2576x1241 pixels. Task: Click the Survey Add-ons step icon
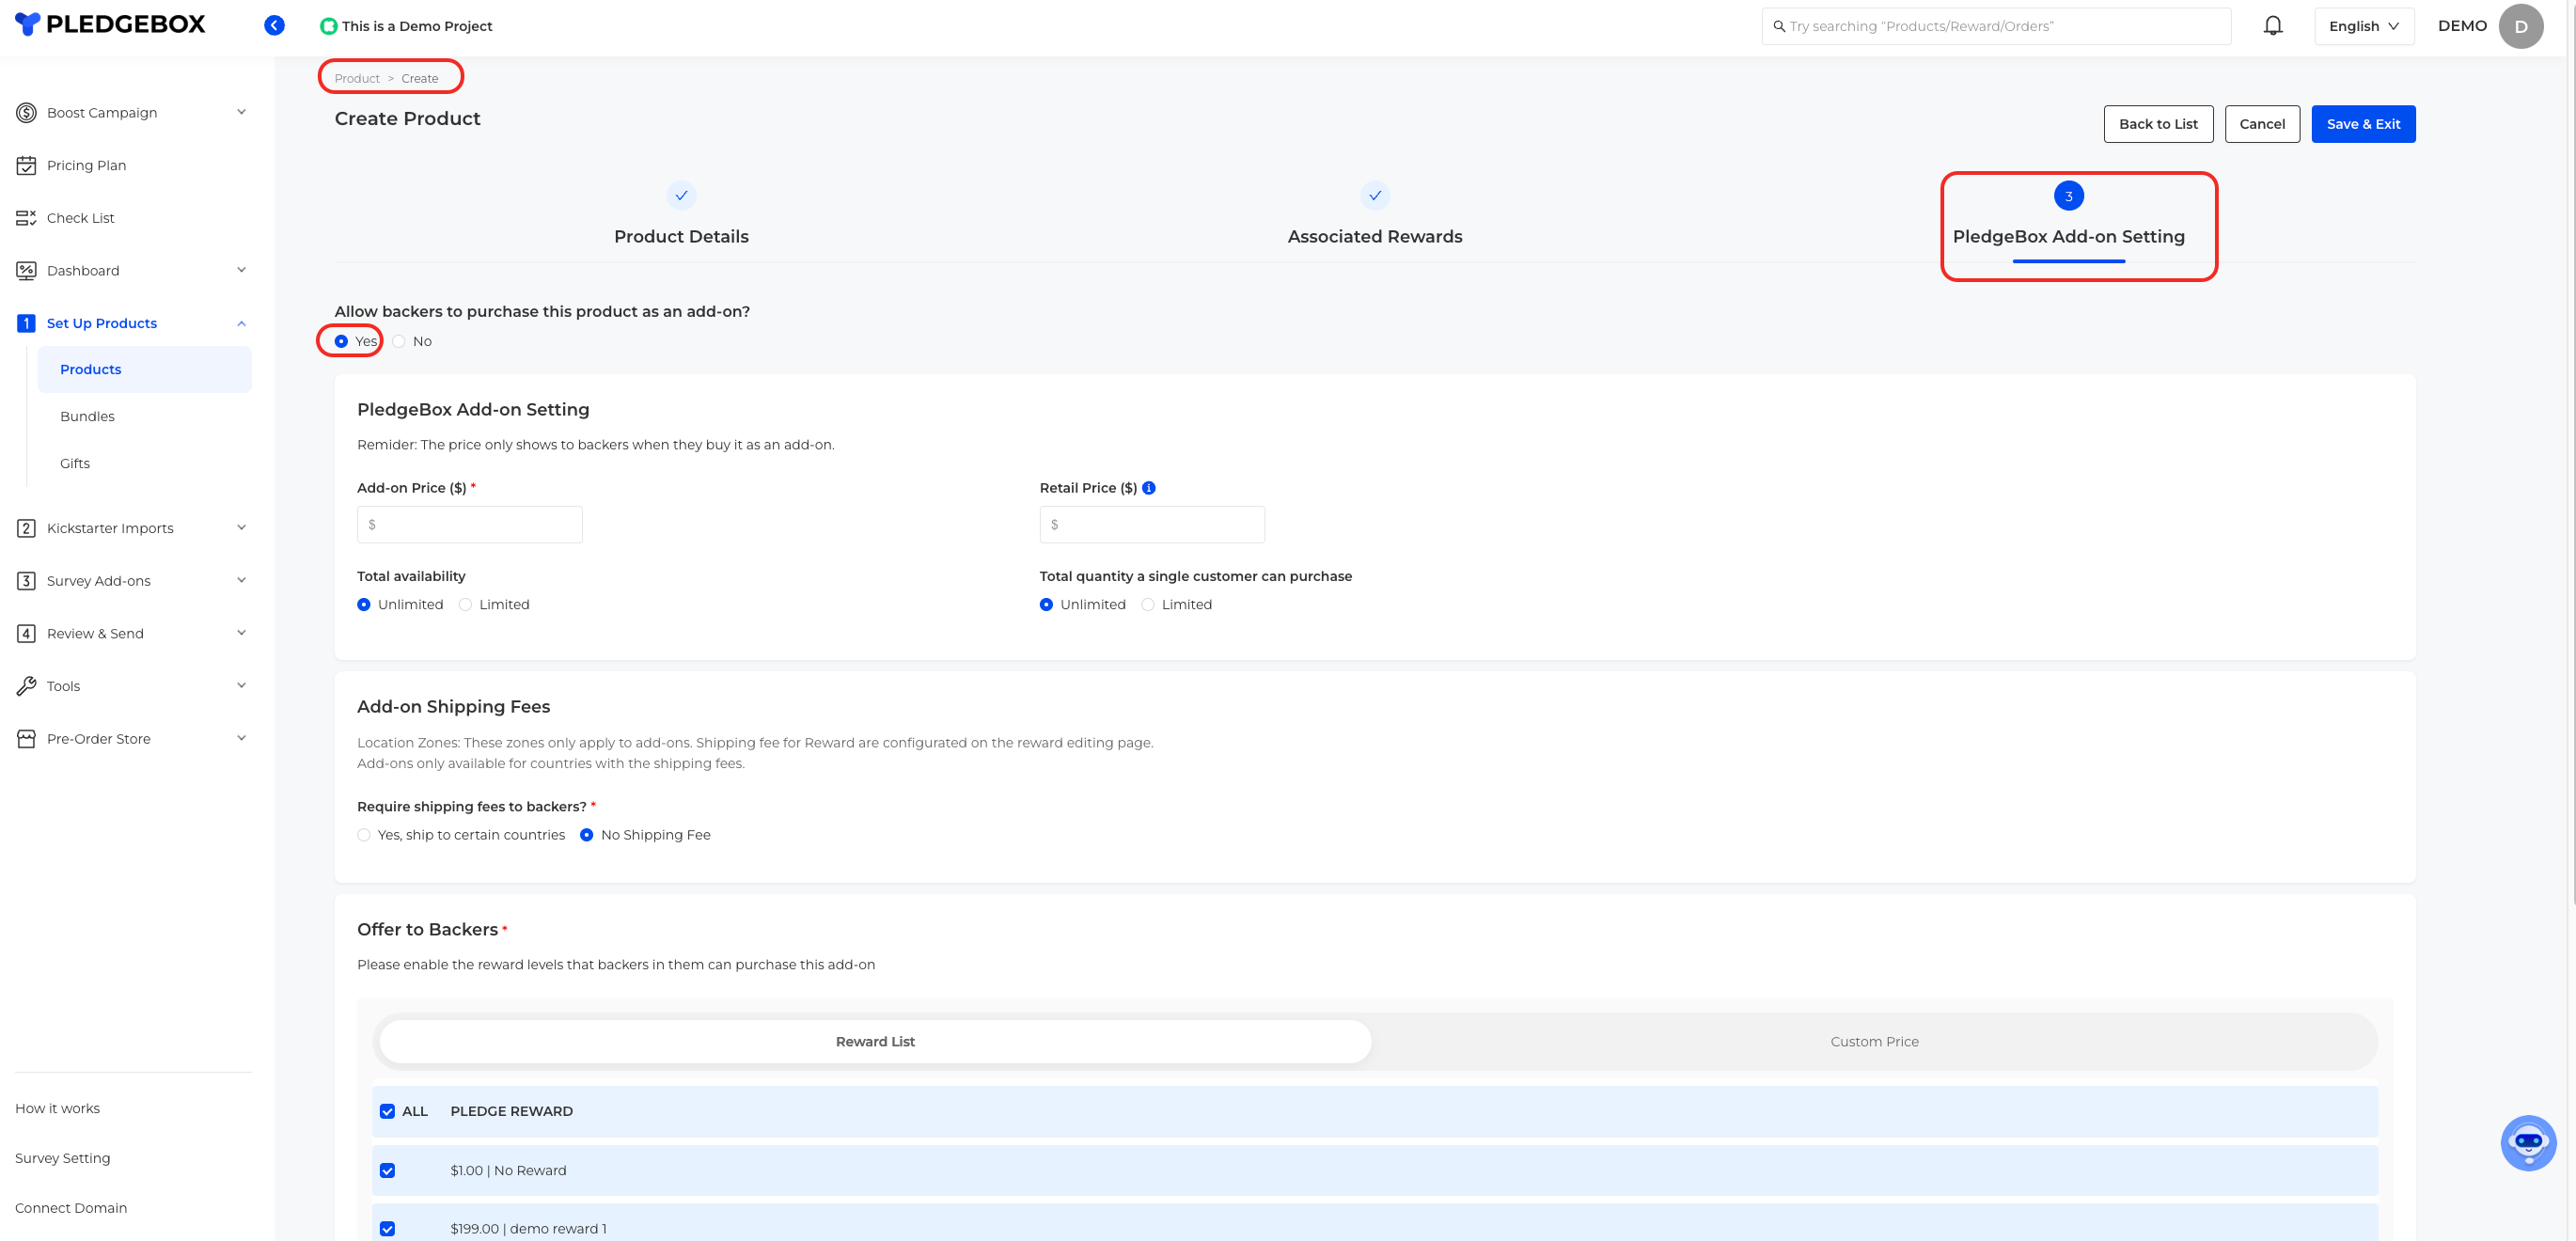[26, 581]
